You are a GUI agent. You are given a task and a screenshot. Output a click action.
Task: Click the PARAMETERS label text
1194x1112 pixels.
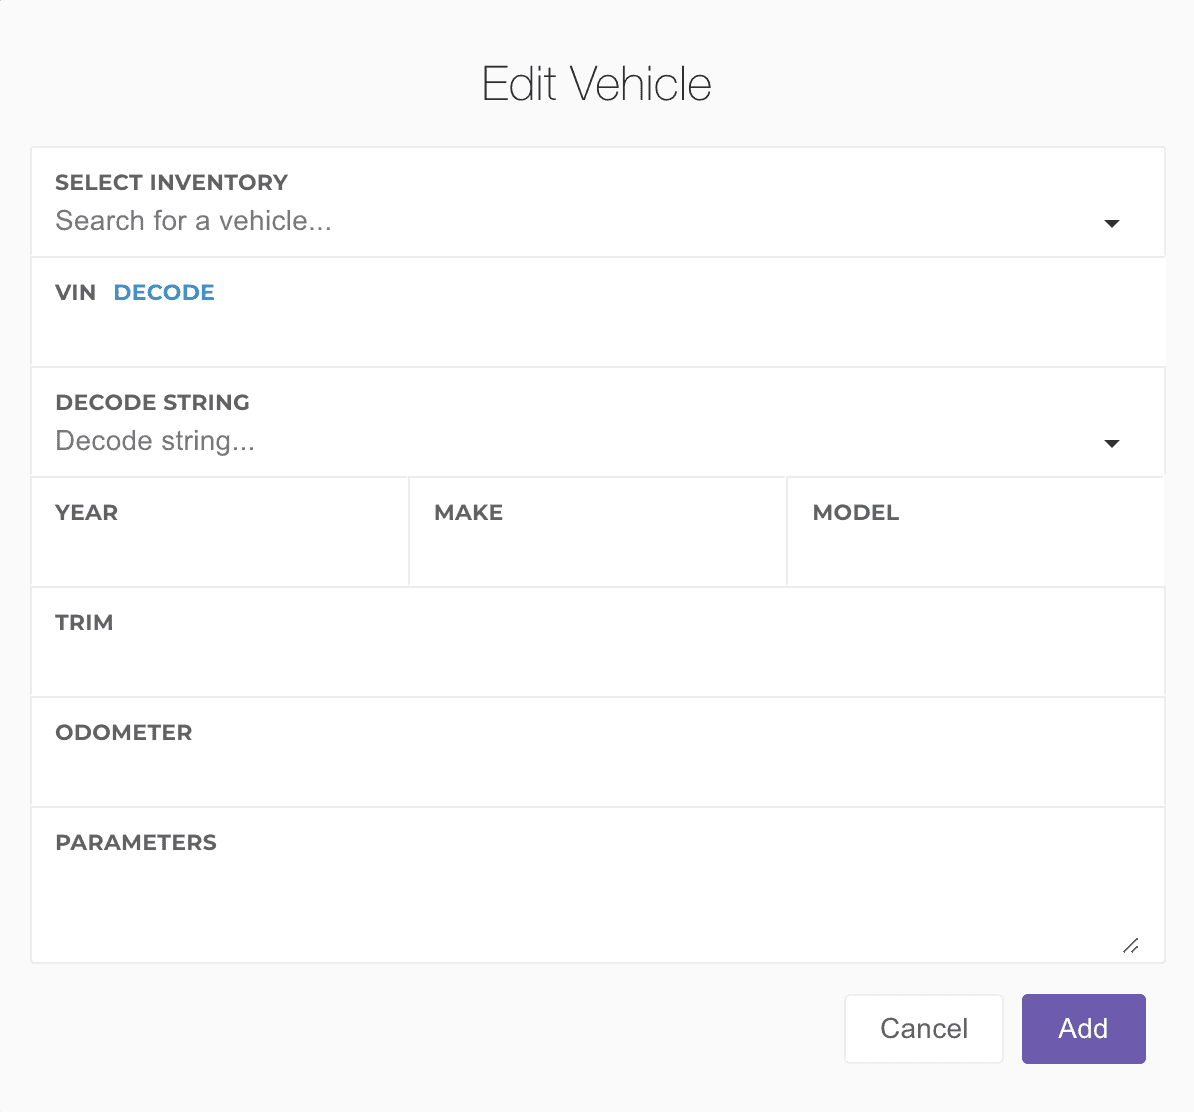pos(136,842)
